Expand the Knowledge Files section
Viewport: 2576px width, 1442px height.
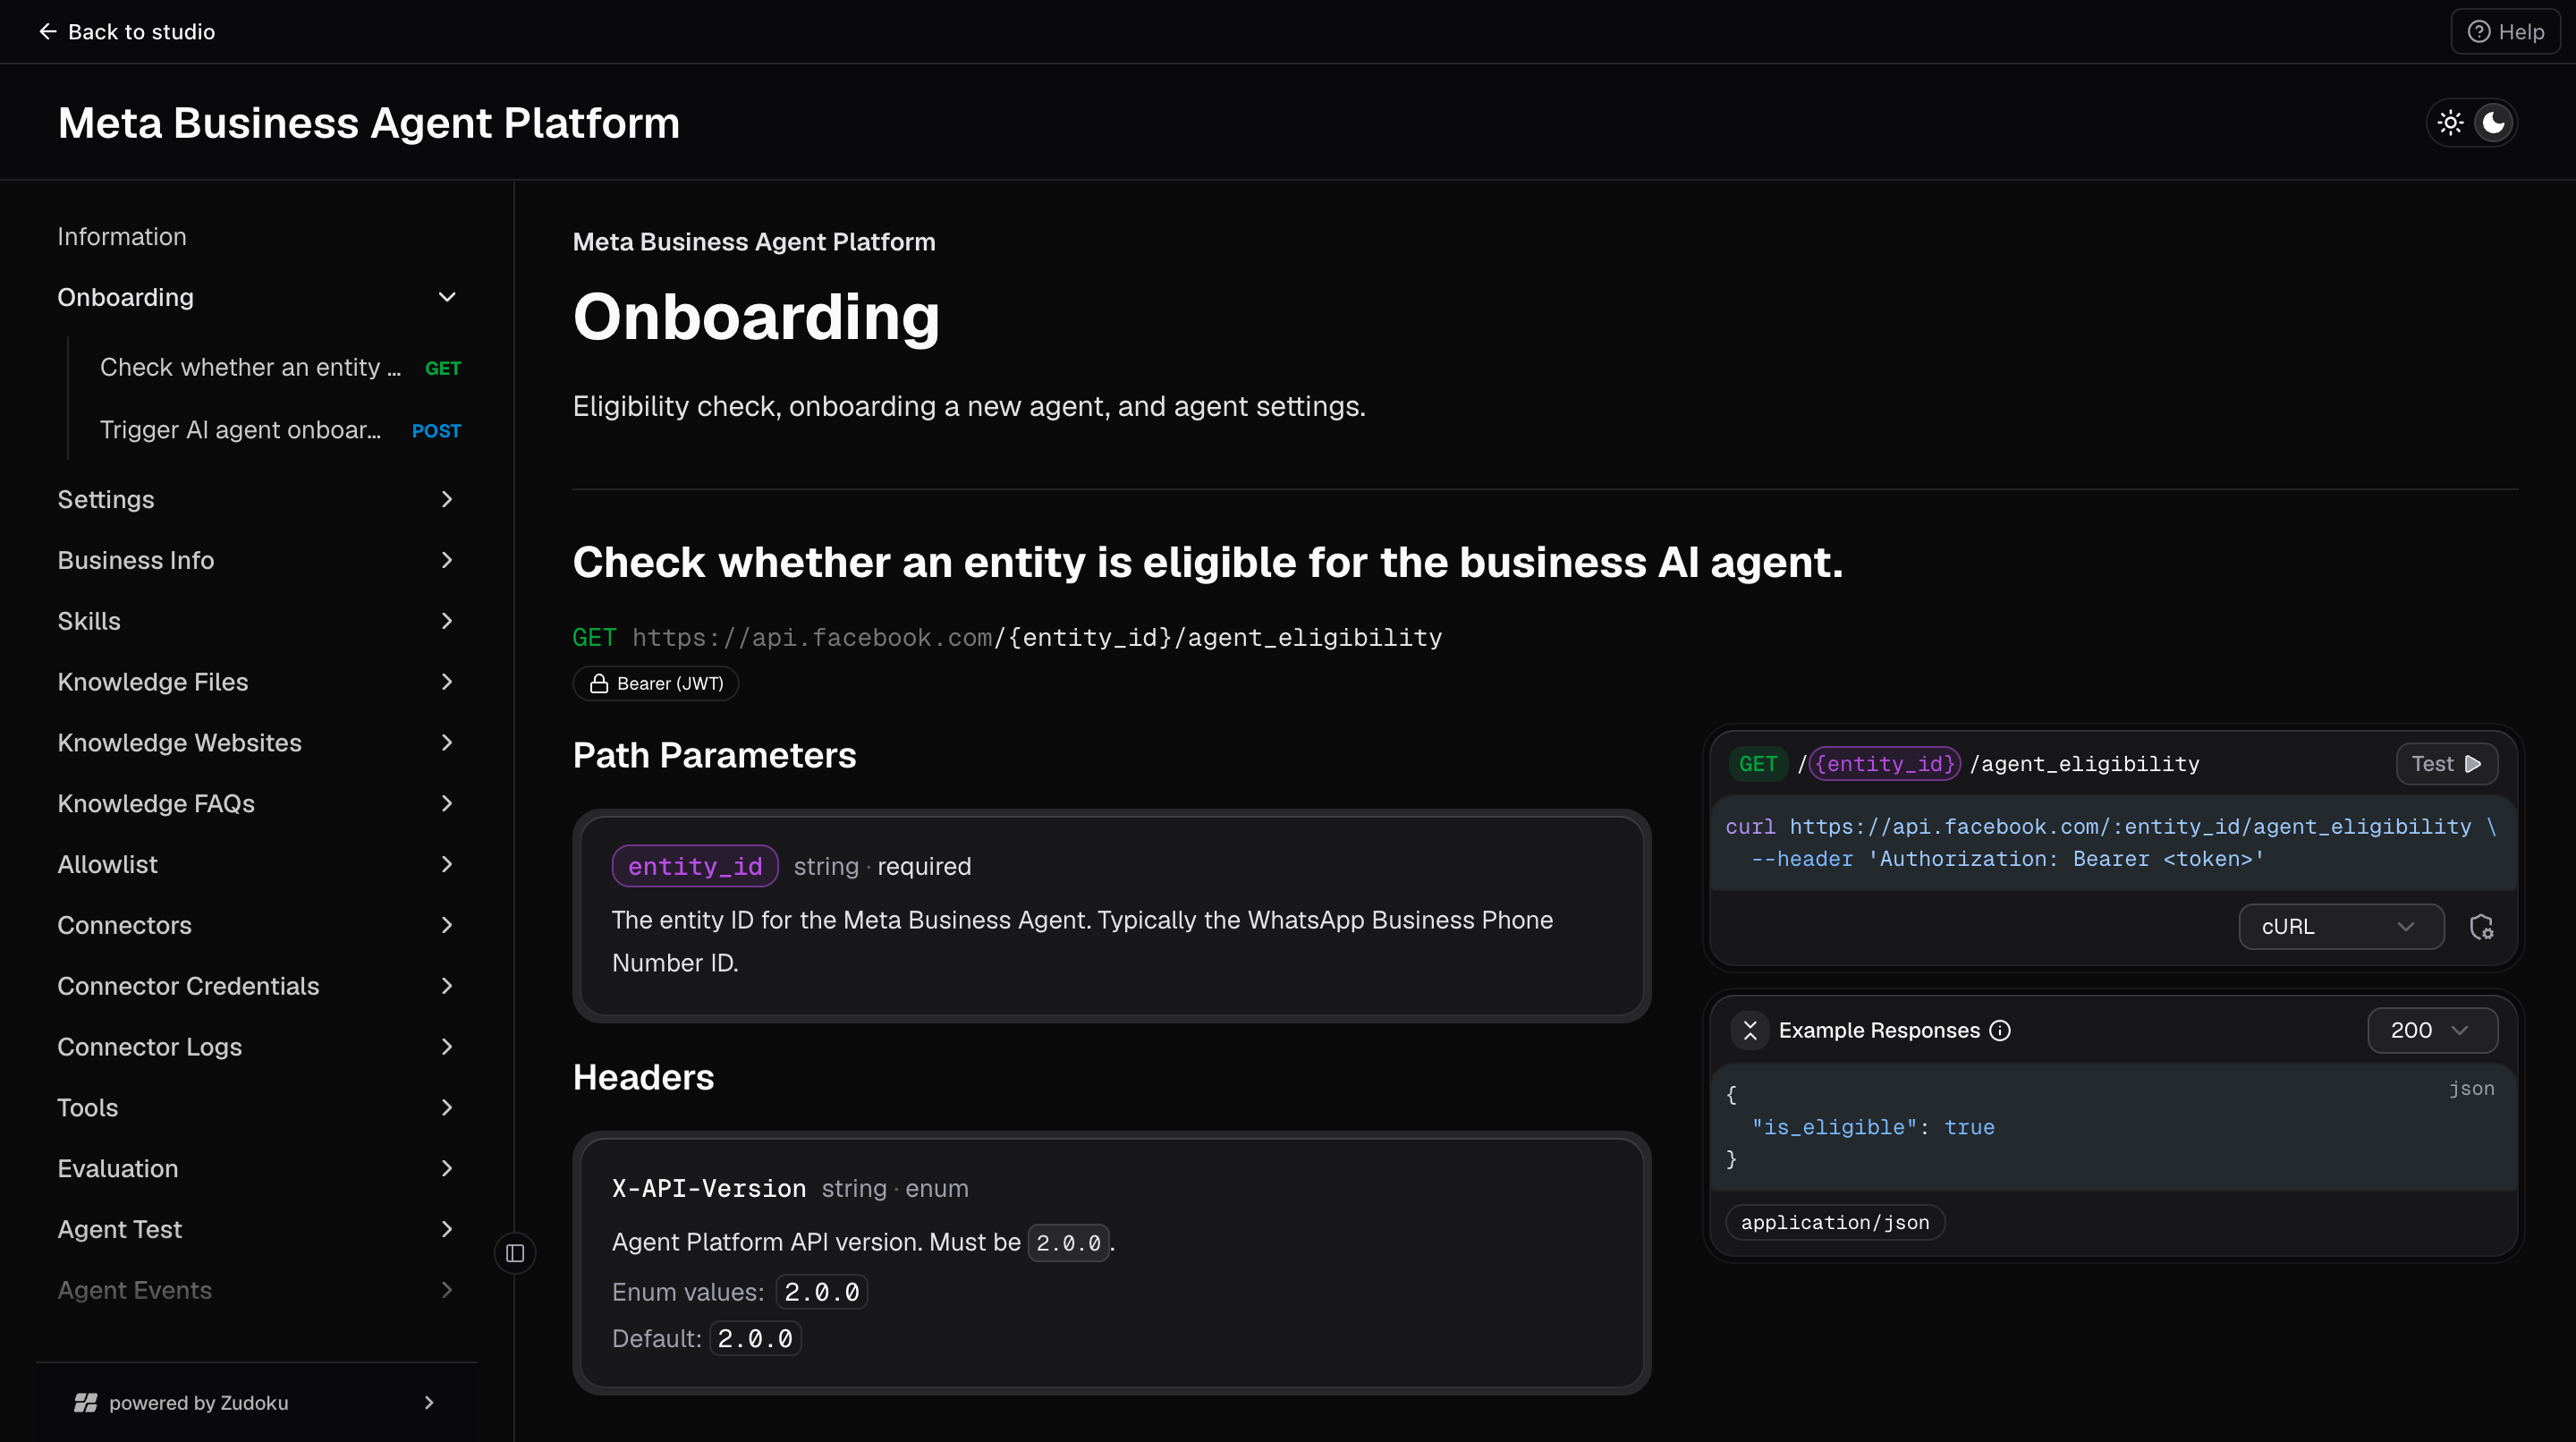[x=257, y=682]
